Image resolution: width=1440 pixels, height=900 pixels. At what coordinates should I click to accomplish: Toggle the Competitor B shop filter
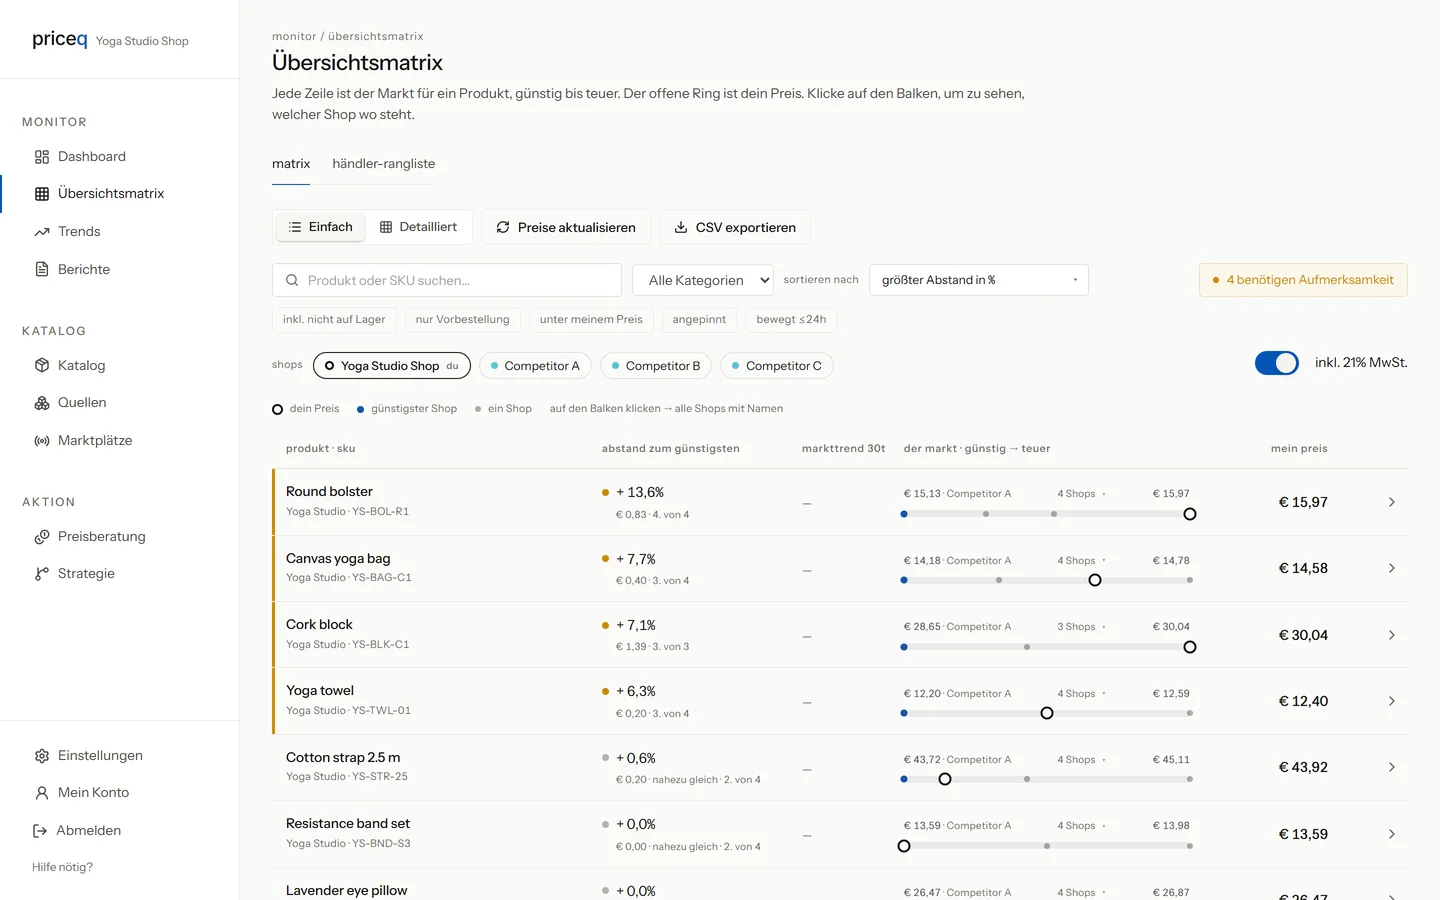point(656,366)
